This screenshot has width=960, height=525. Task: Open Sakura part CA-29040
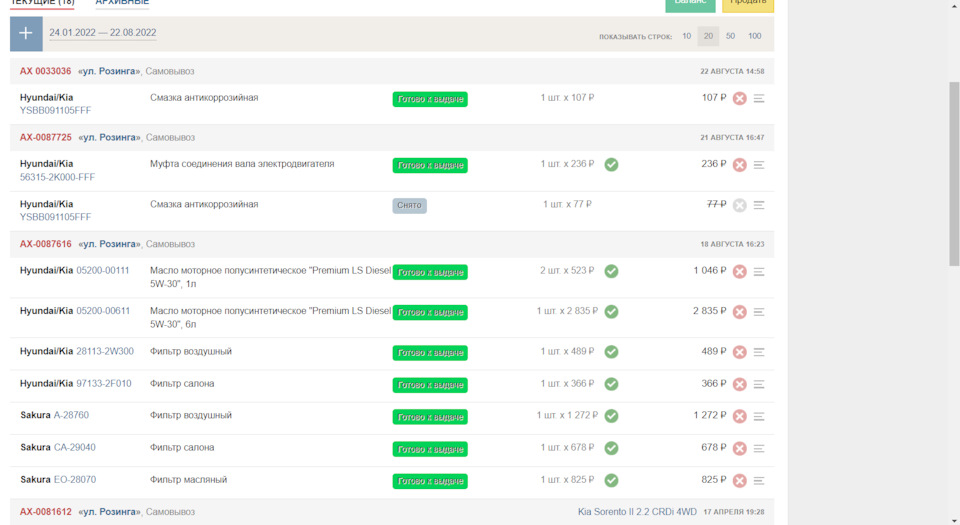(75, 448)
